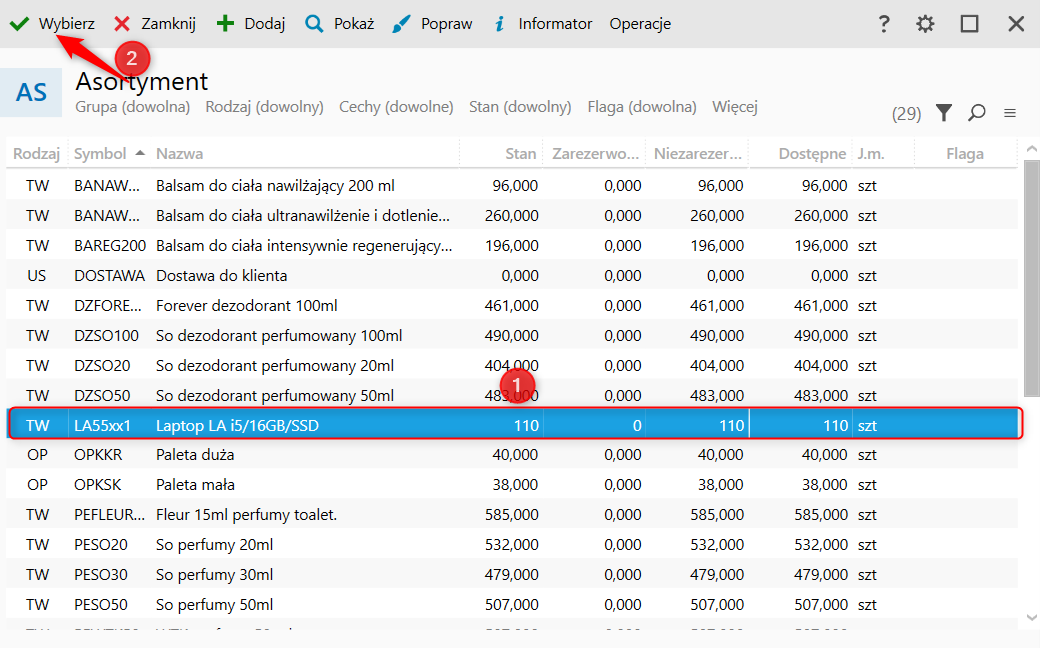Select row Balsam do ciała nawilżający 200 ml
Image resolution: width=1040 pixels, height=648 pixels.
coord(512,186)
